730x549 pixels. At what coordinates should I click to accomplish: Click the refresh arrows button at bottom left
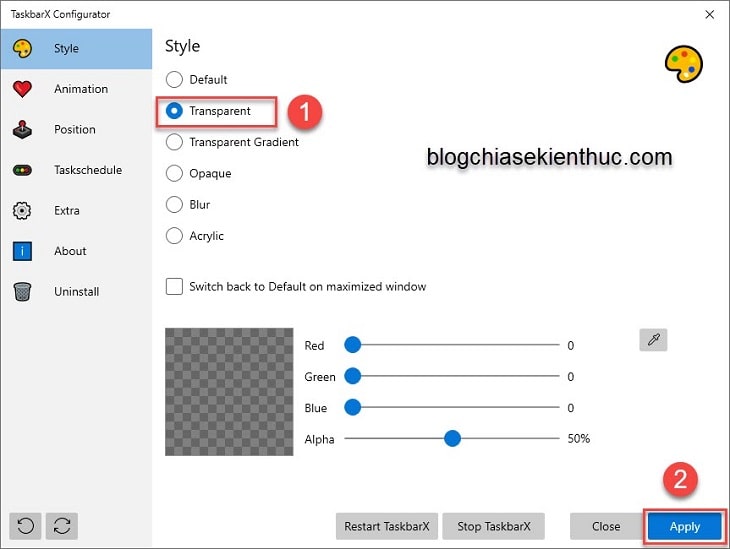pyautogui.click(x=62, y=526)
